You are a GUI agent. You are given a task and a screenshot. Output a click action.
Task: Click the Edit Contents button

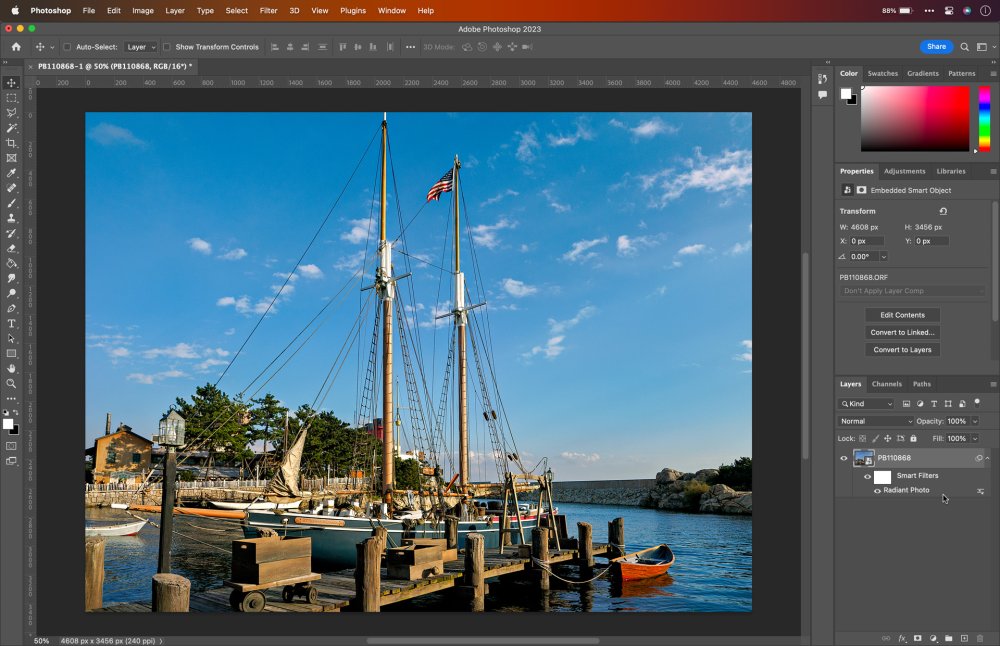pos(902,315)
